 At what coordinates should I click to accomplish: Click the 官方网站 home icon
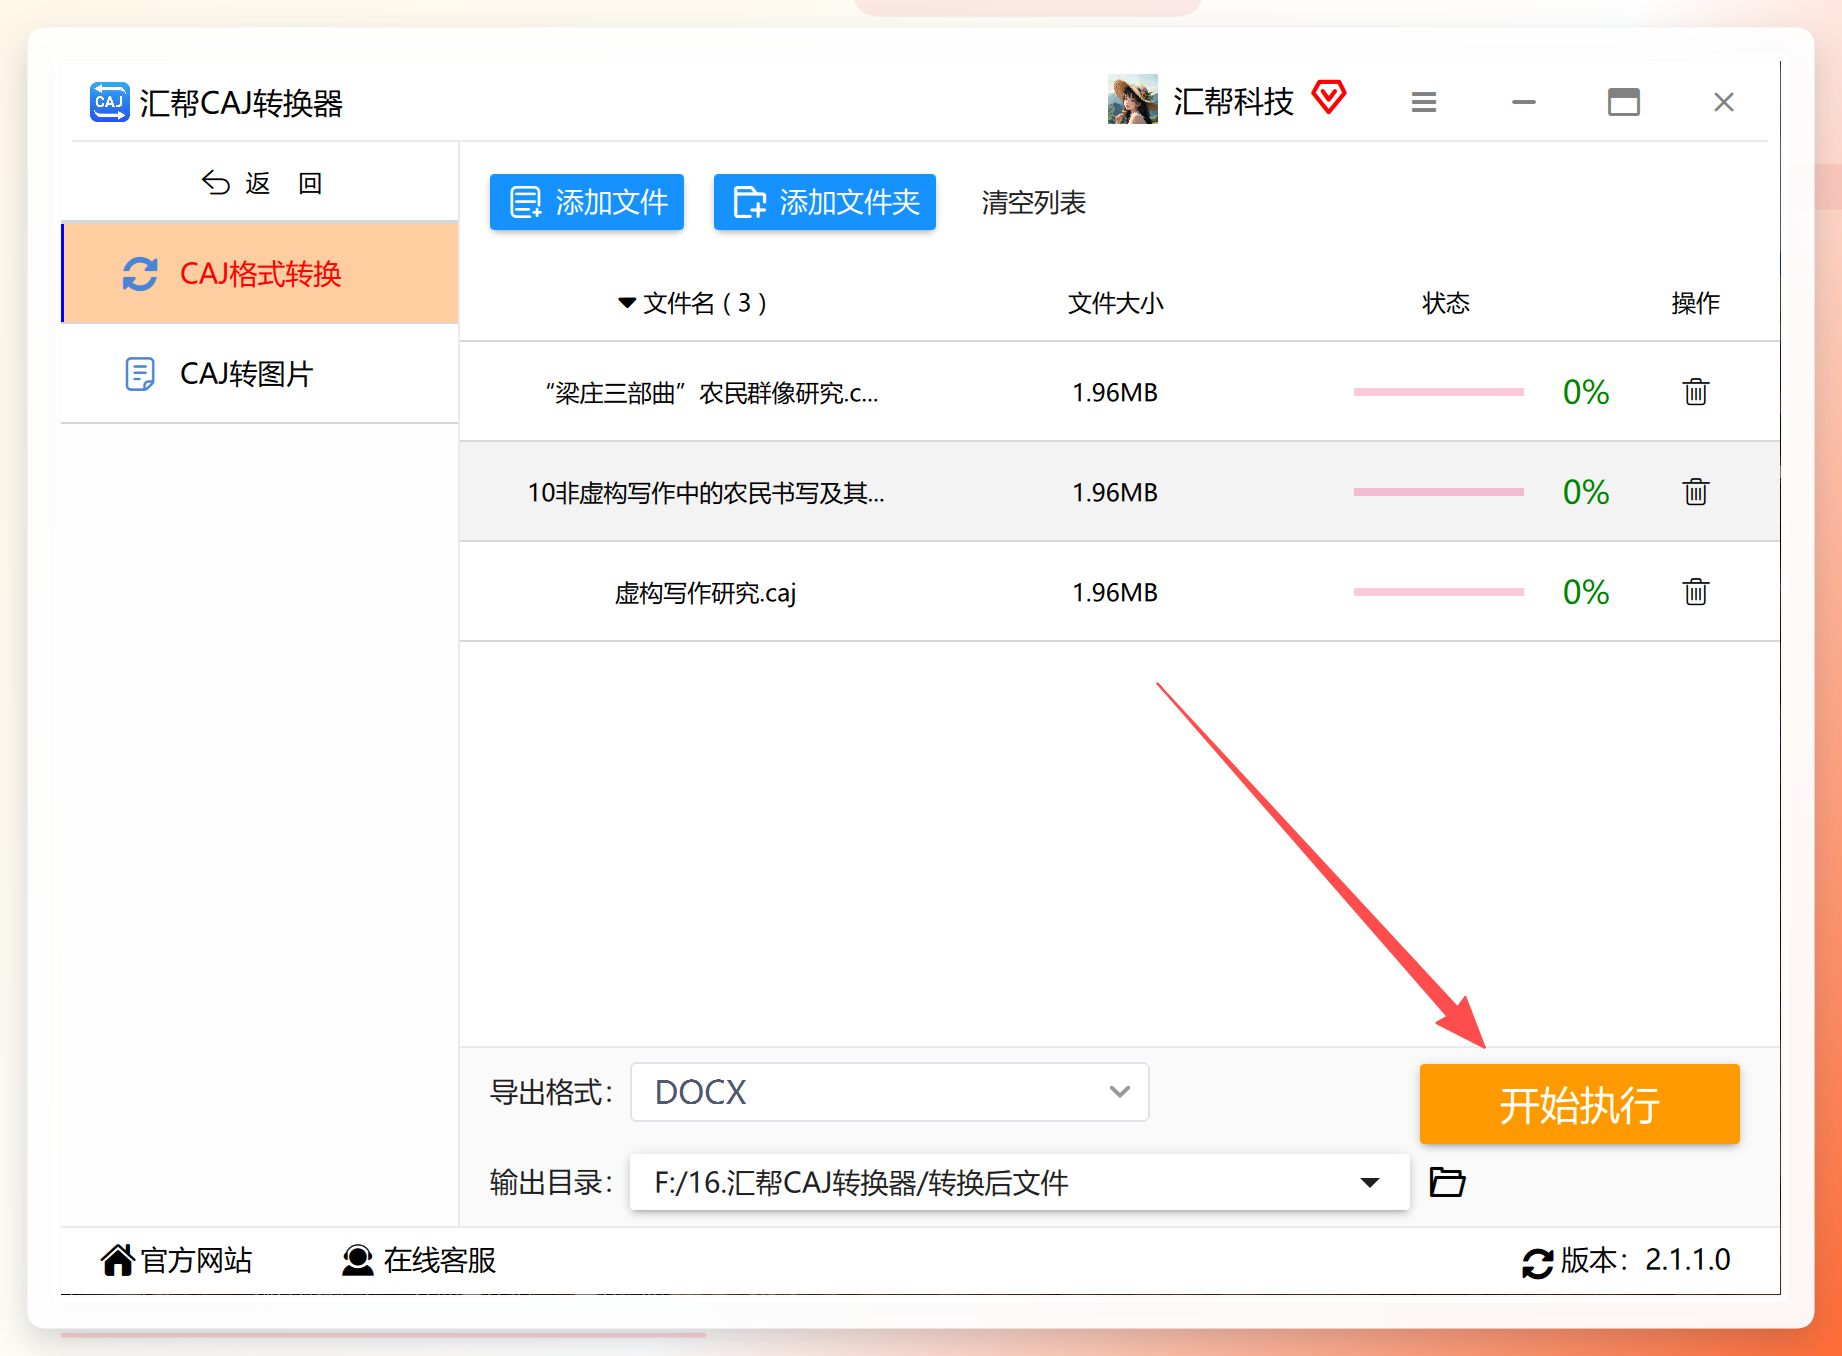tap(117, 1260)
